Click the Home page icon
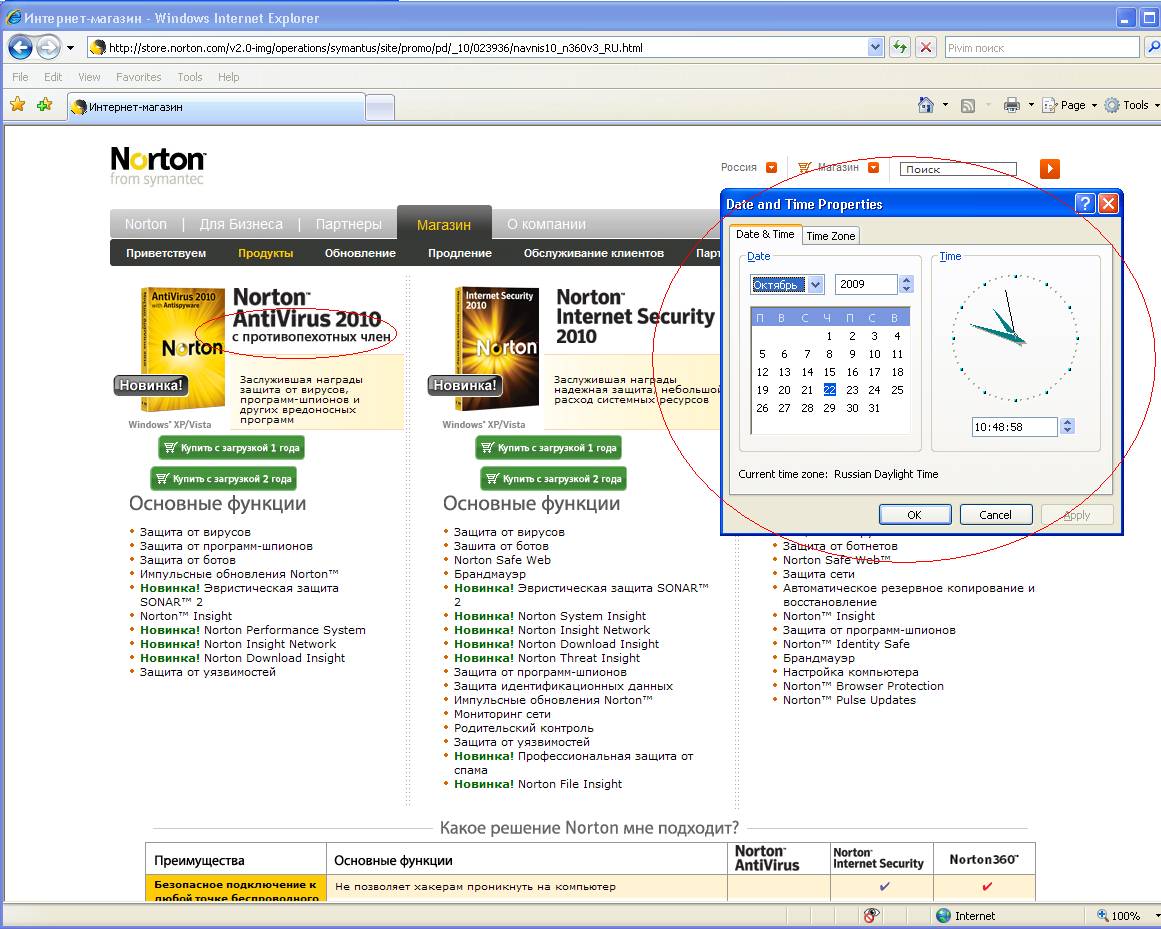The height and width of the screenshot is (929, 1161). 926,105
